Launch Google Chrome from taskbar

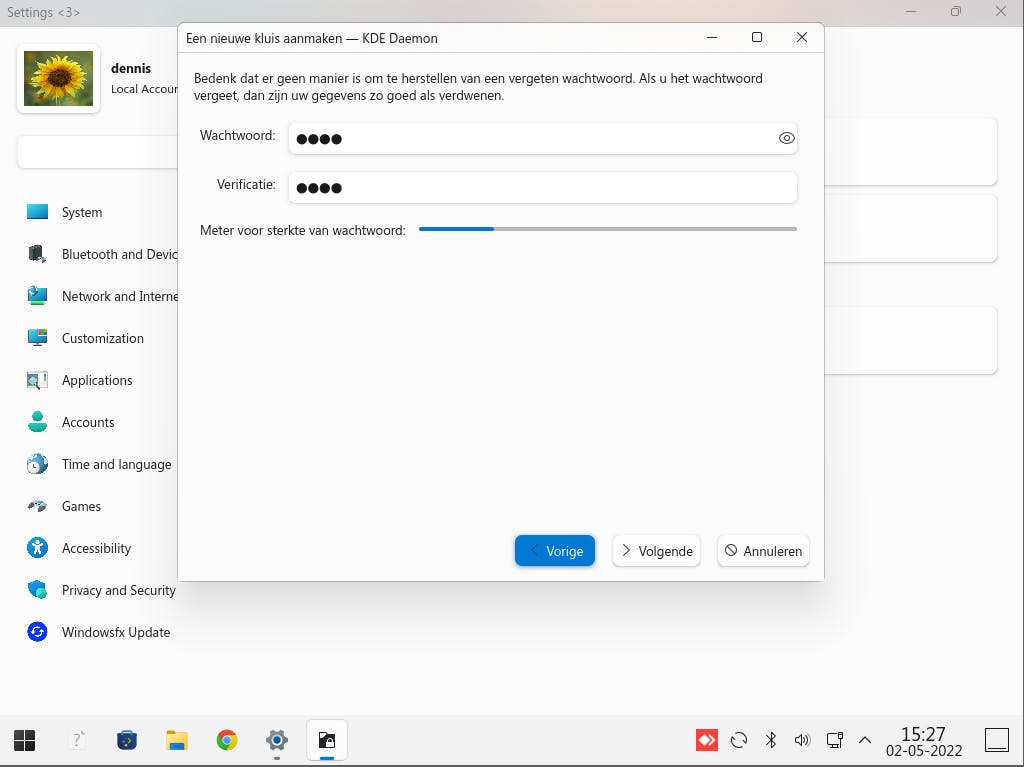click(227, 740)
